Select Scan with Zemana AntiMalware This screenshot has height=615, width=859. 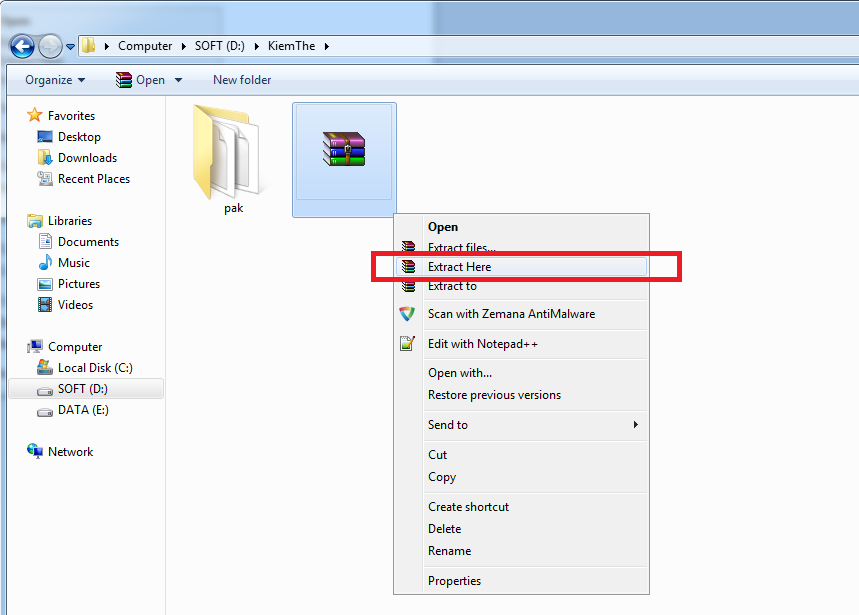pos(510,314)
